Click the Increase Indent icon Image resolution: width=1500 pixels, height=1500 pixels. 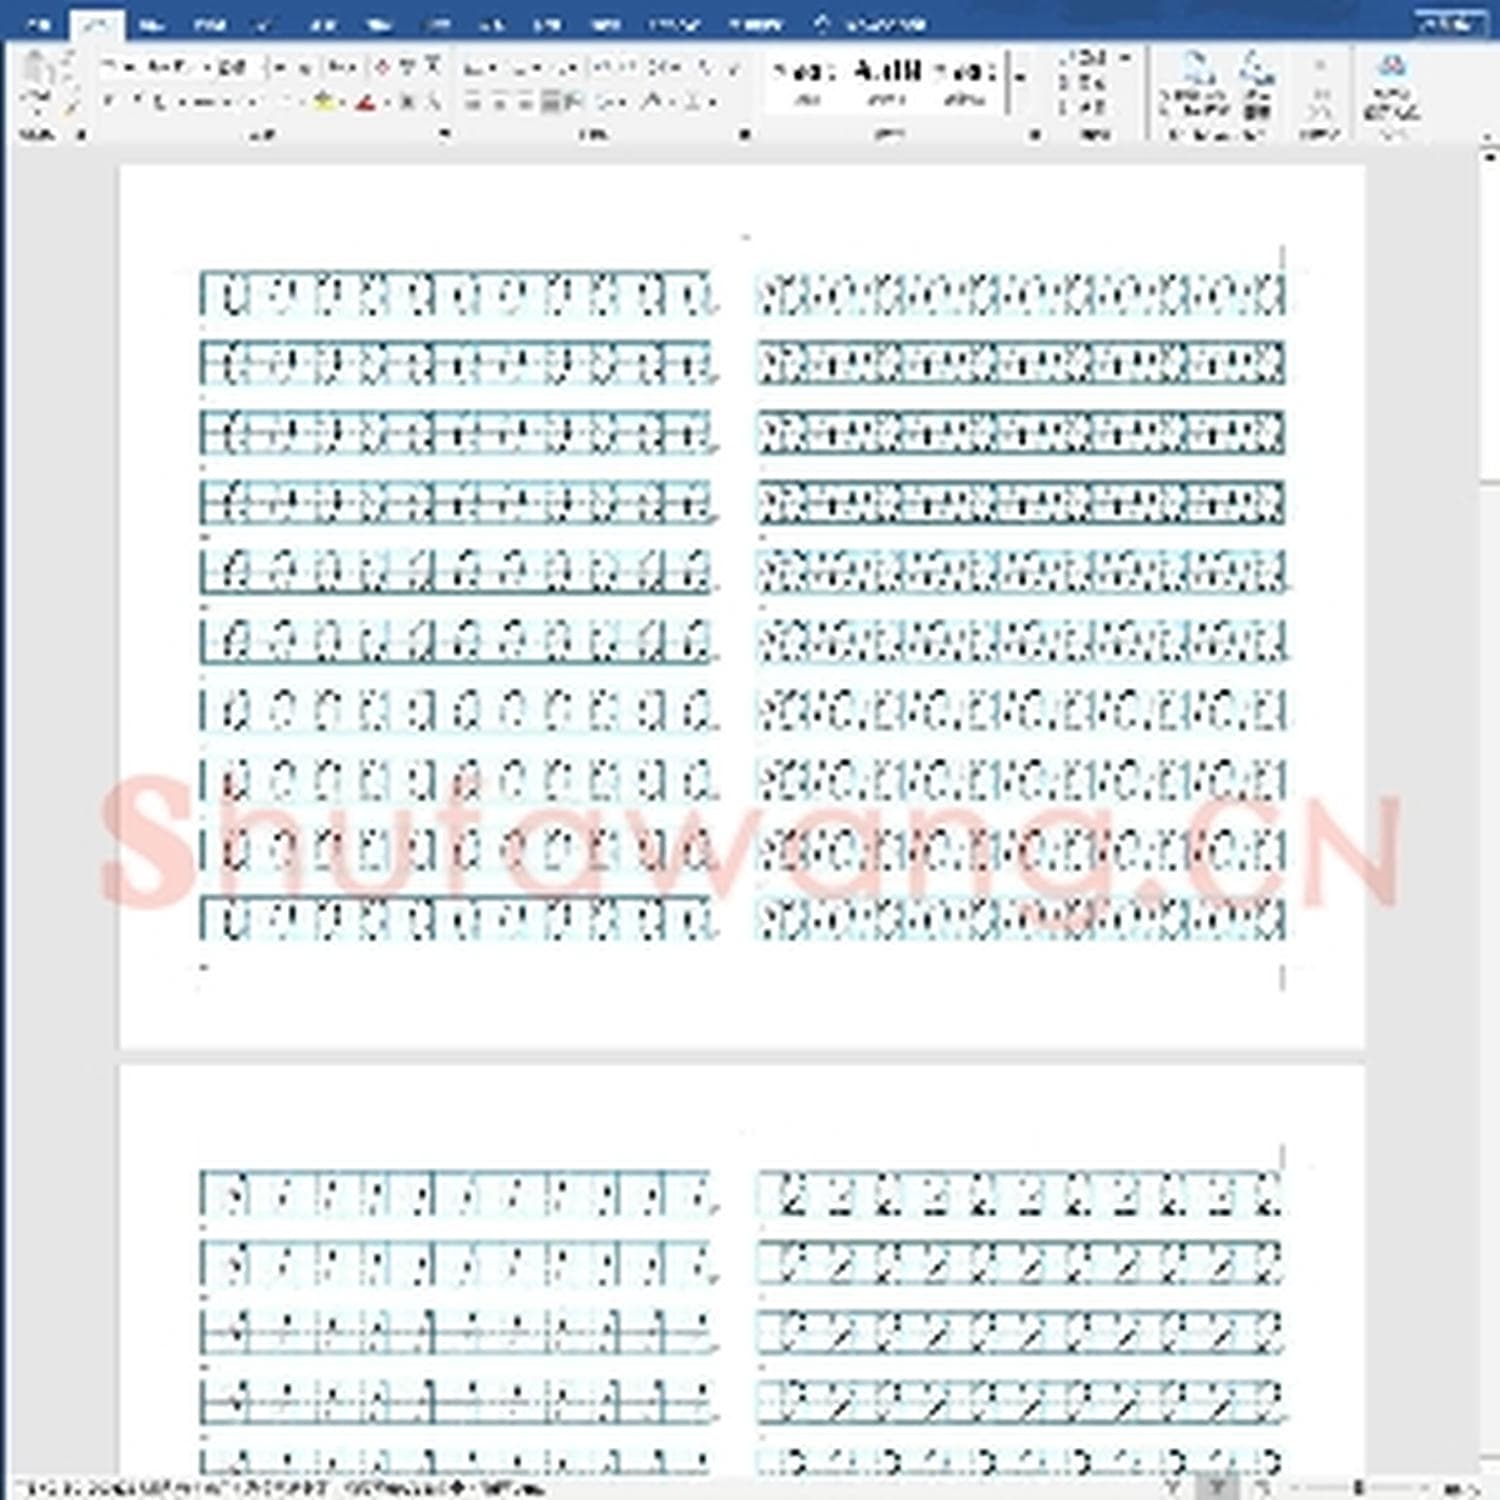click(630, 68)
